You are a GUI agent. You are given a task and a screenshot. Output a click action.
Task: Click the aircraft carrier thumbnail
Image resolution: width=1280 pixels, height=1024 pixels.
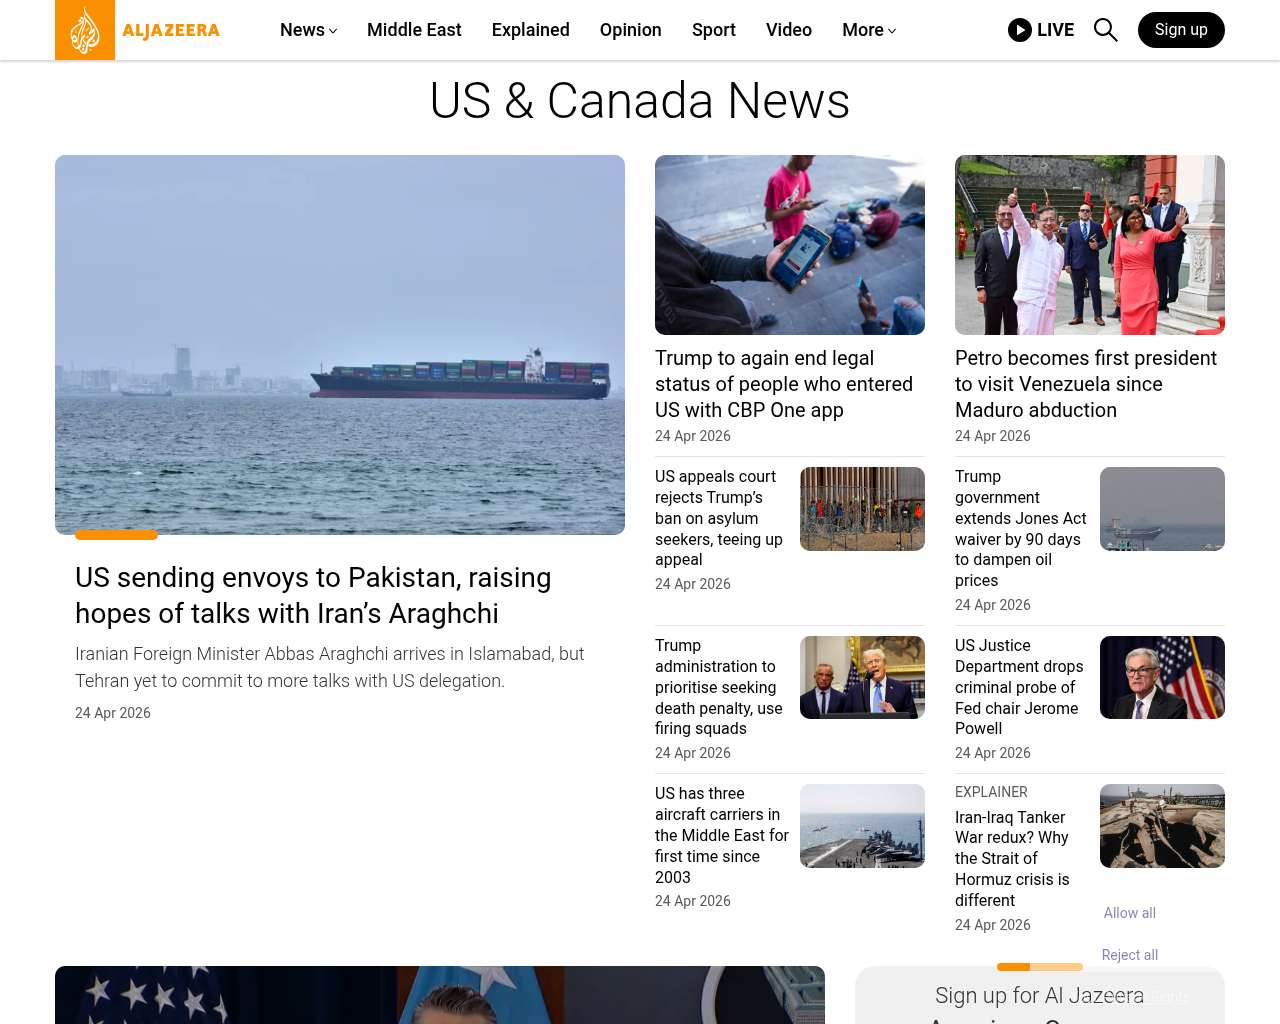pyautogui.click(x=862, y=825)
